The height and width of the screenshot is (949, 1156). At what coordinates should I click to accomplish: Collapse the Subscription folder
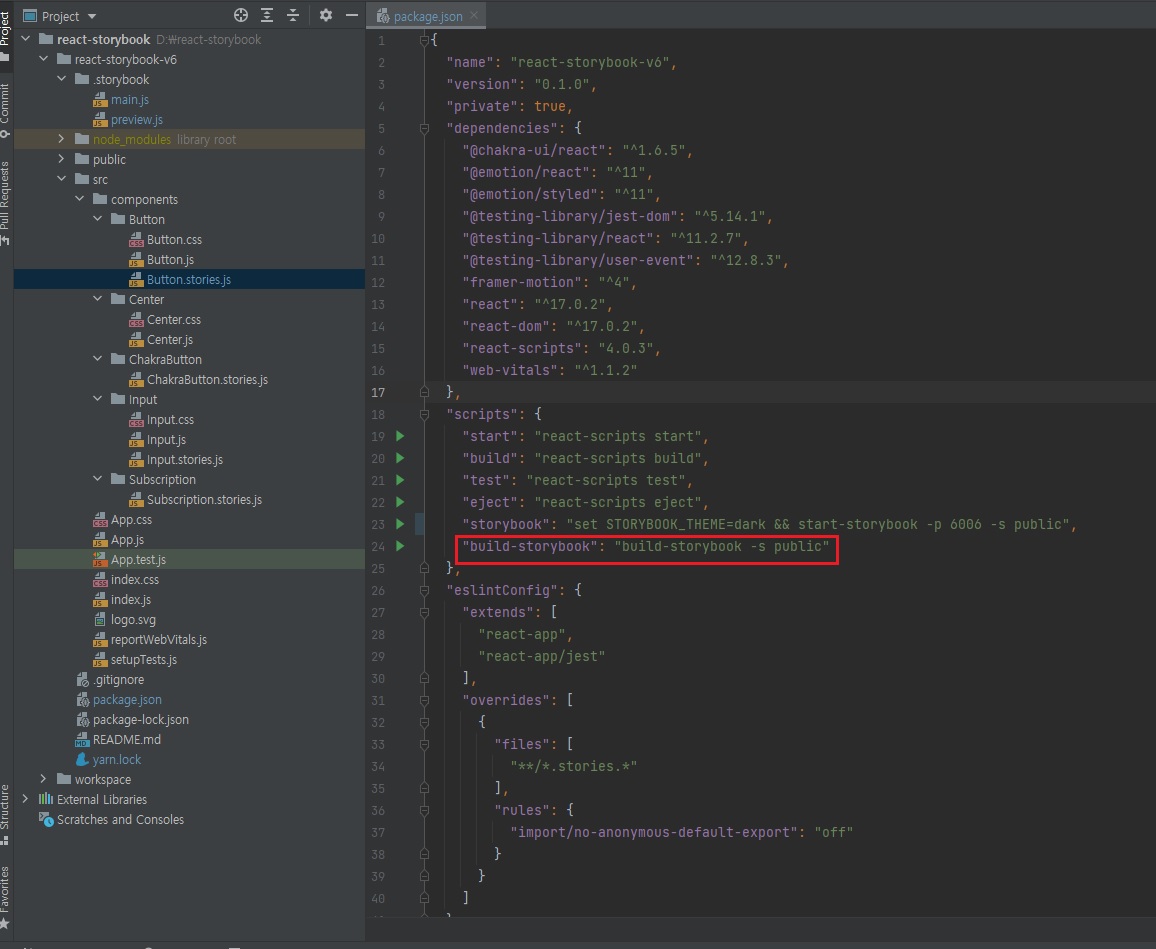tap(97, 479)
